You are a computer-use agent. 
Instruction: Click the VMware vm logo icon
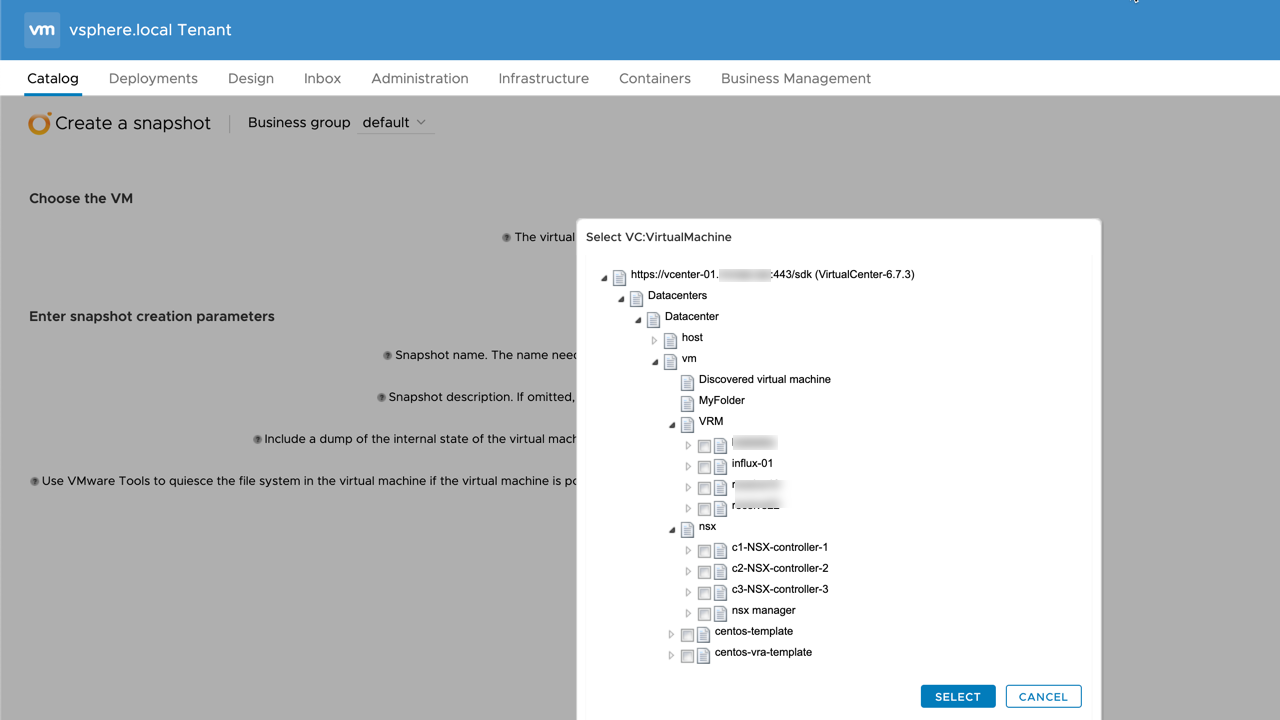coord(42,30)
